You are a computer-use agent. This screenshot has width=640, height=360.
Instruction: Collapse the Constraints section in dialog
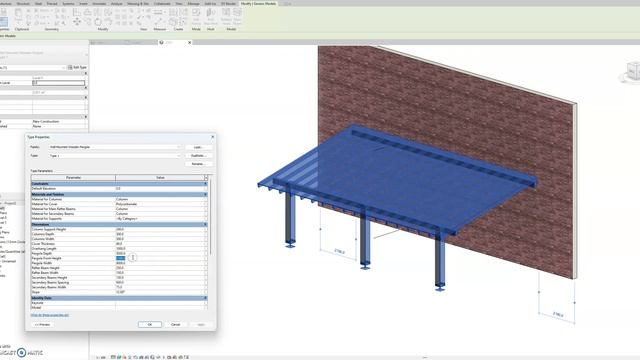tap(205, 184)
